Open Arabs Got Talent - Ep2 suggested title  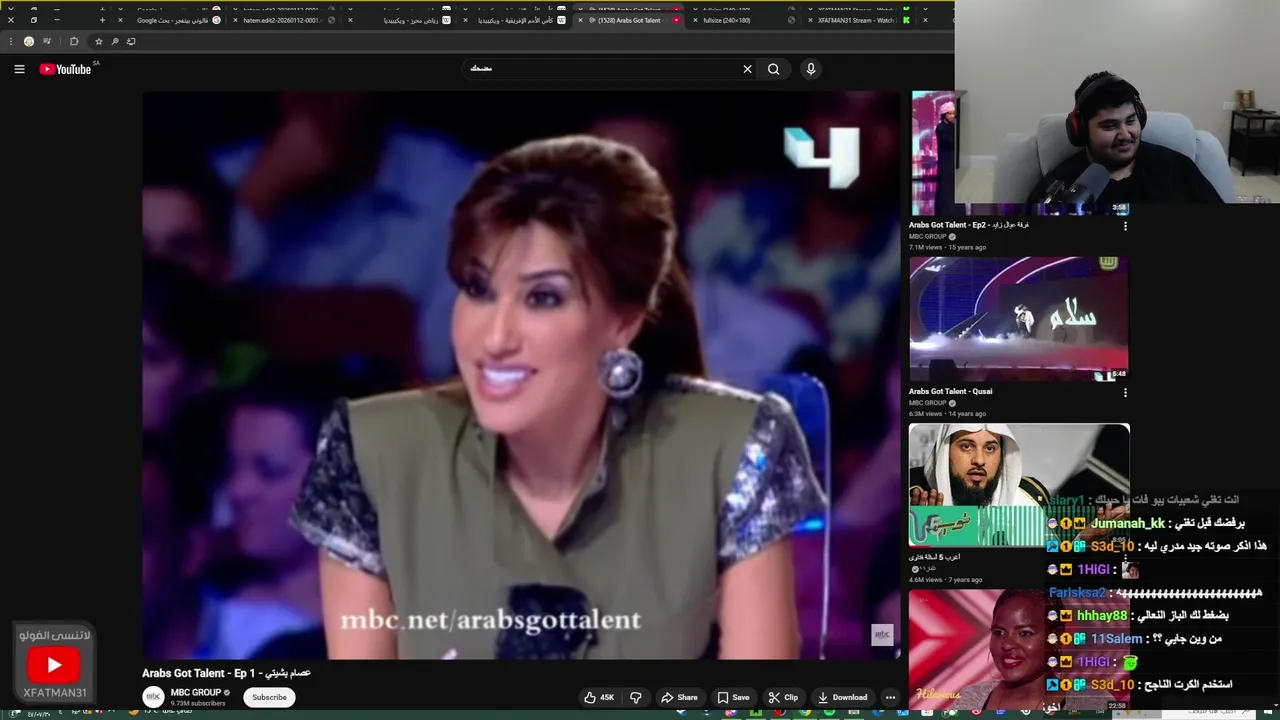pyautogui.click(x=969, y=225)
